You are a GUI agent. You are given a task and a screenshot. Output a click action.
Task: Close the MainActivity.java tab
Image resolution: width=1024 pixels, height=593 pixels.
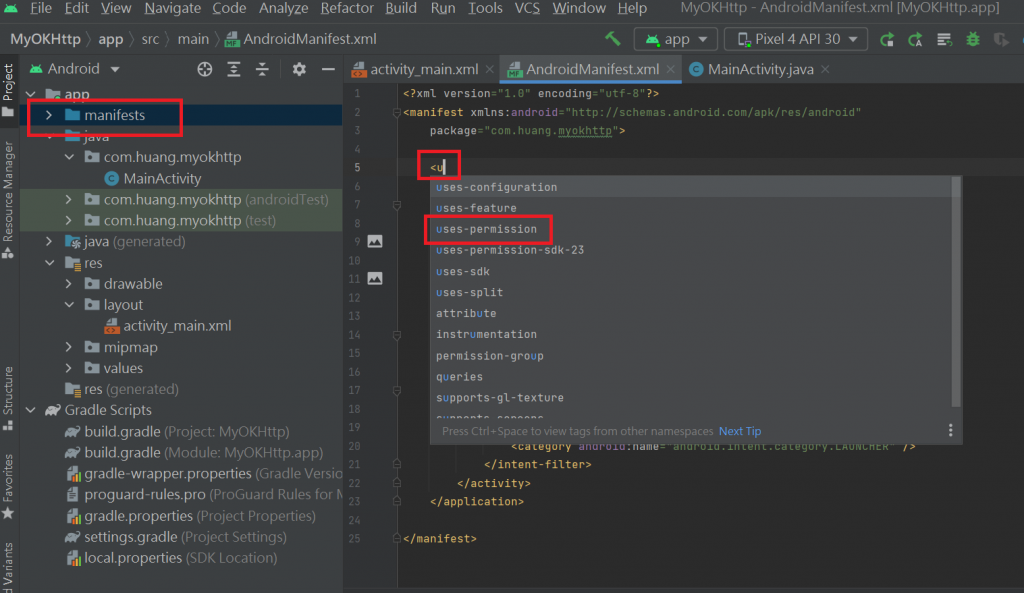click(x=825, y=69)
